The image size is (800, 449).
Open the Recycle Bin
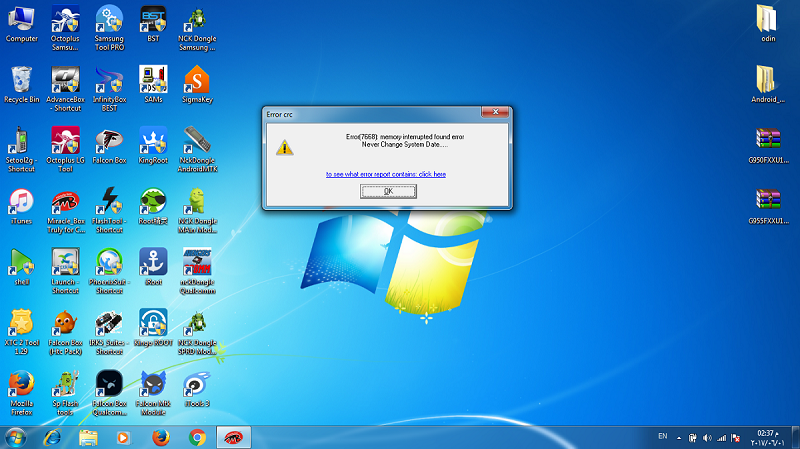[21, 85]
